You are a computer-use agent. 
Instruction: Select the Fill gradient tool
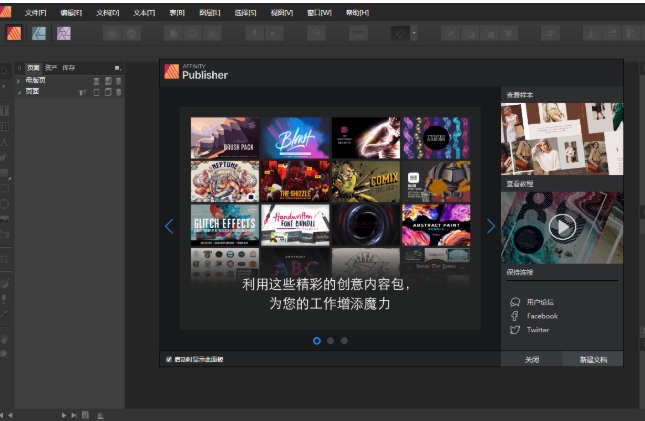coord(5,283)
